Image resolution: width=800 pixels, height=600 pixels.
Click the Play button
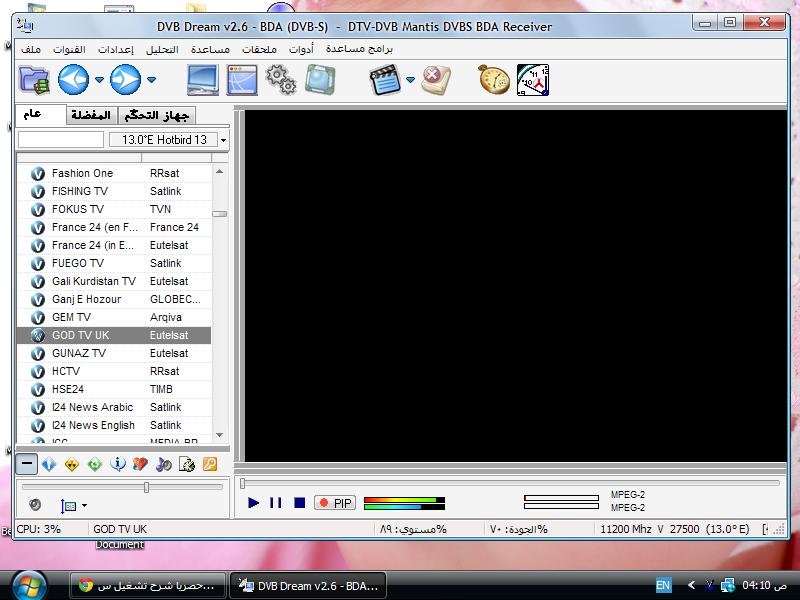click(x=254, y=503)
